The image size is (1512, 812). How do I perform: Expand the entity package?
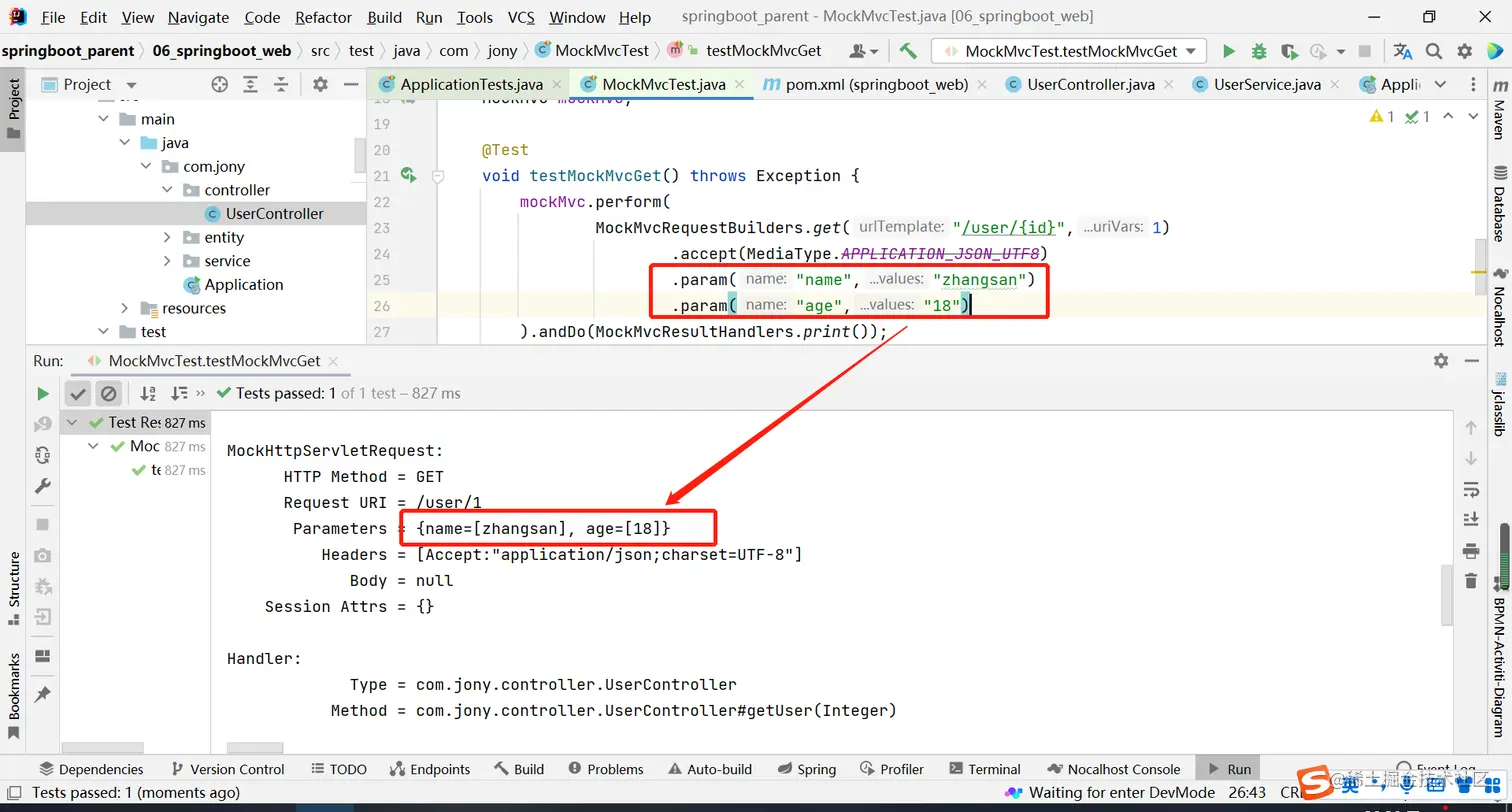[x=167, y=237]
